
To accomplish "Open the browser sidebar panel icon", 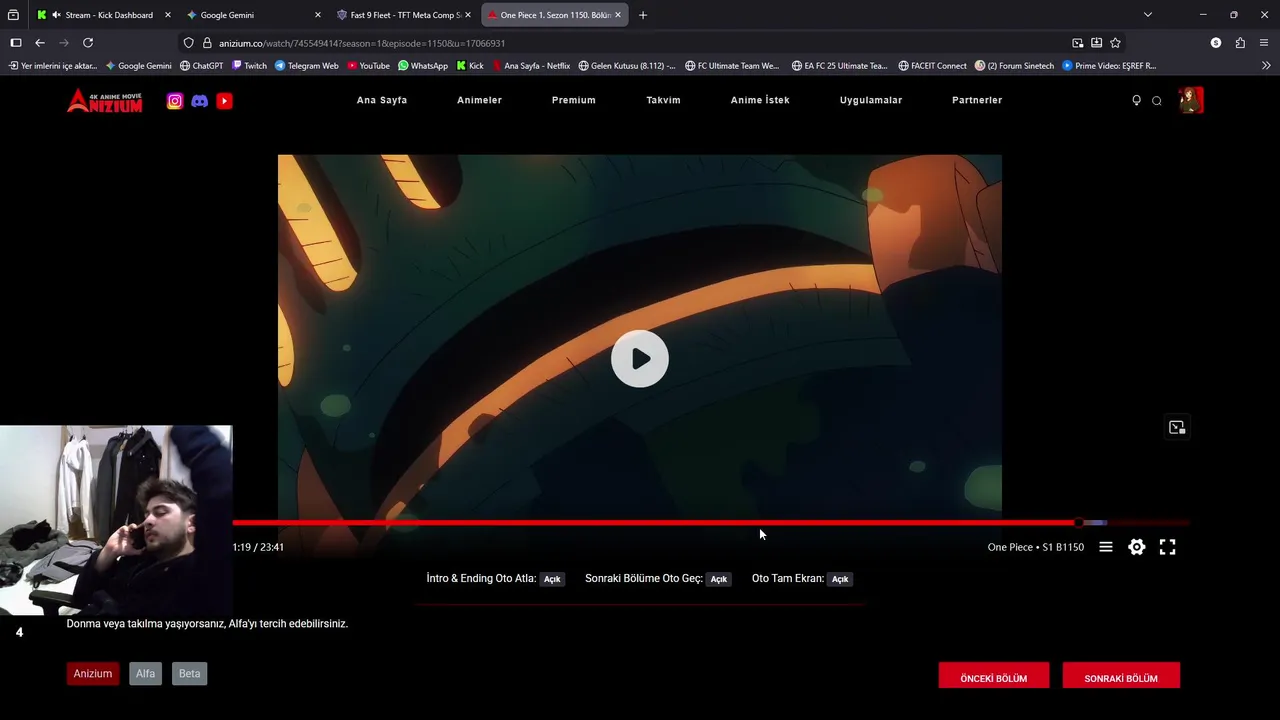I will coord(16,43).
